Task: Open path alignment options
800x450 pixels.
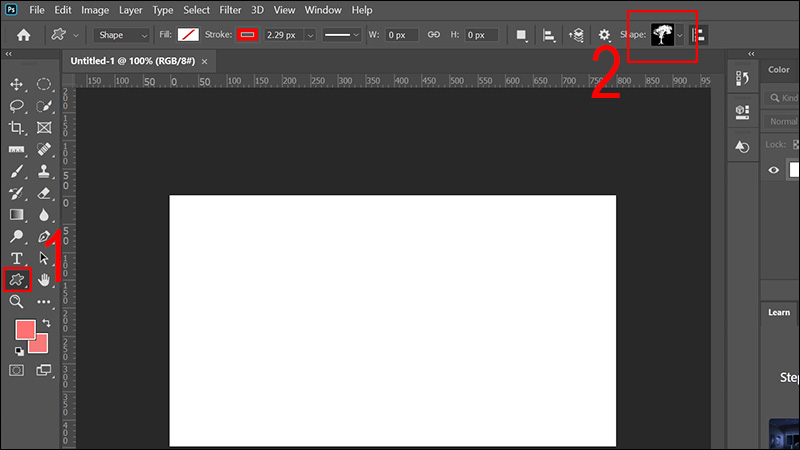Action: pyautogui.click(x=548, y=35)
